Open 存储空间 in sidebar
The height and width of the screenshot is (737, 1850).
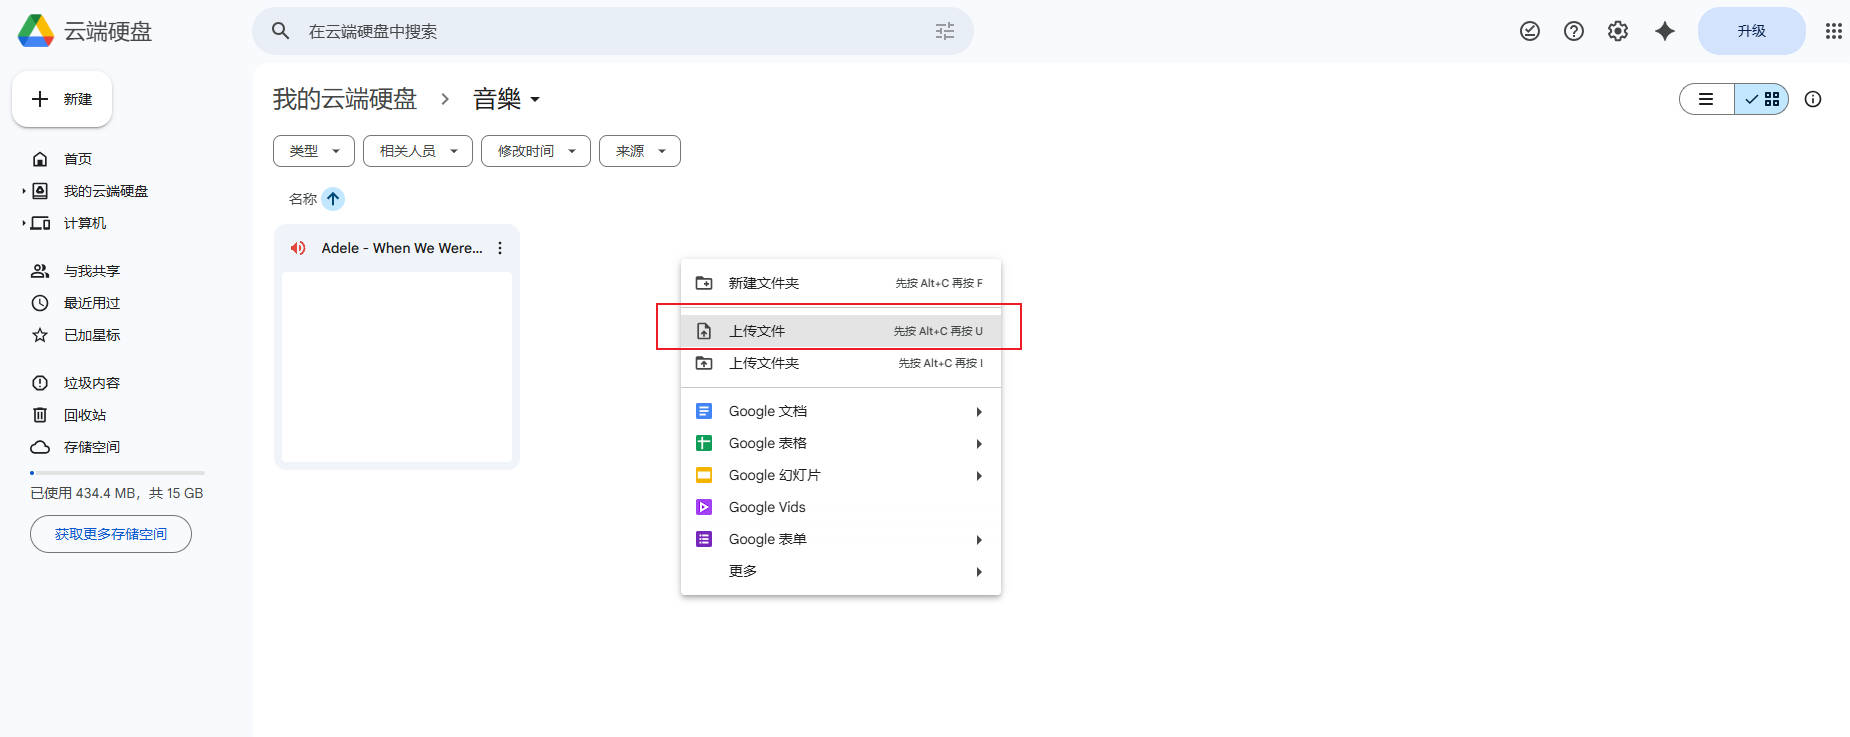tap(92, 447)
